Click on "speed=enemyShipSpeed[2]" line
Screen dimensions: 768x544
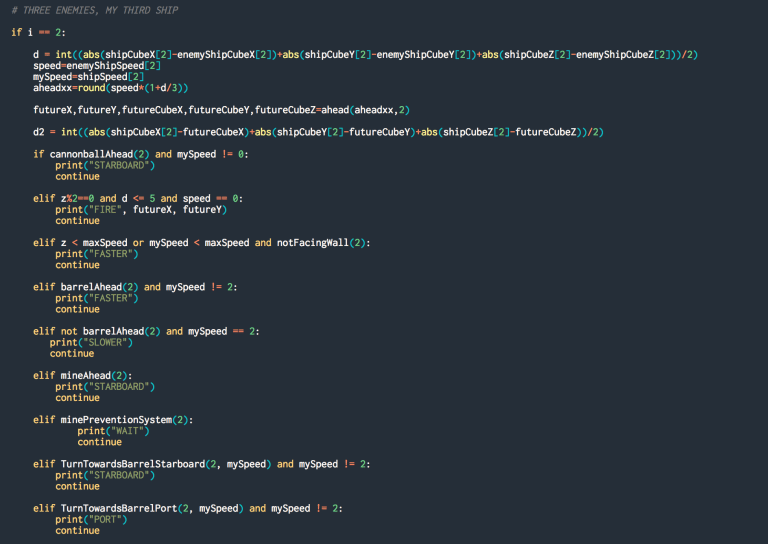pyautogui.click(x=96, y=64)
